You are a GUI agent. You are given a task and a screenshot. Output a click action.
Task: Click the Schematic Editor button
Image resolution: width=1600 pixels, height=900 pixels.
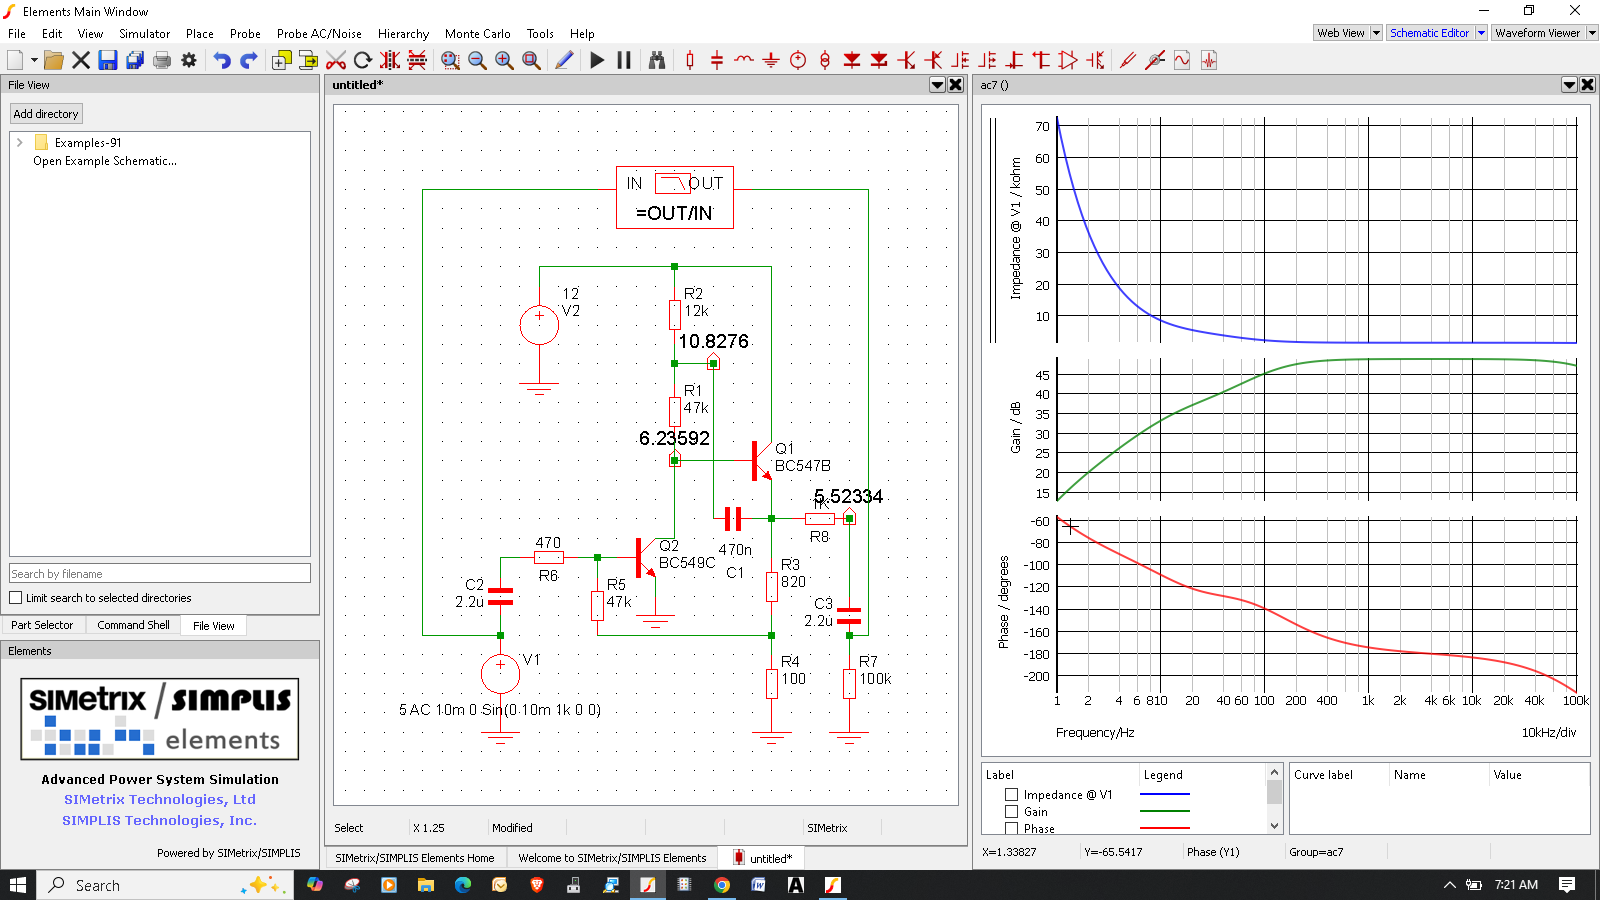(1430, 33)
